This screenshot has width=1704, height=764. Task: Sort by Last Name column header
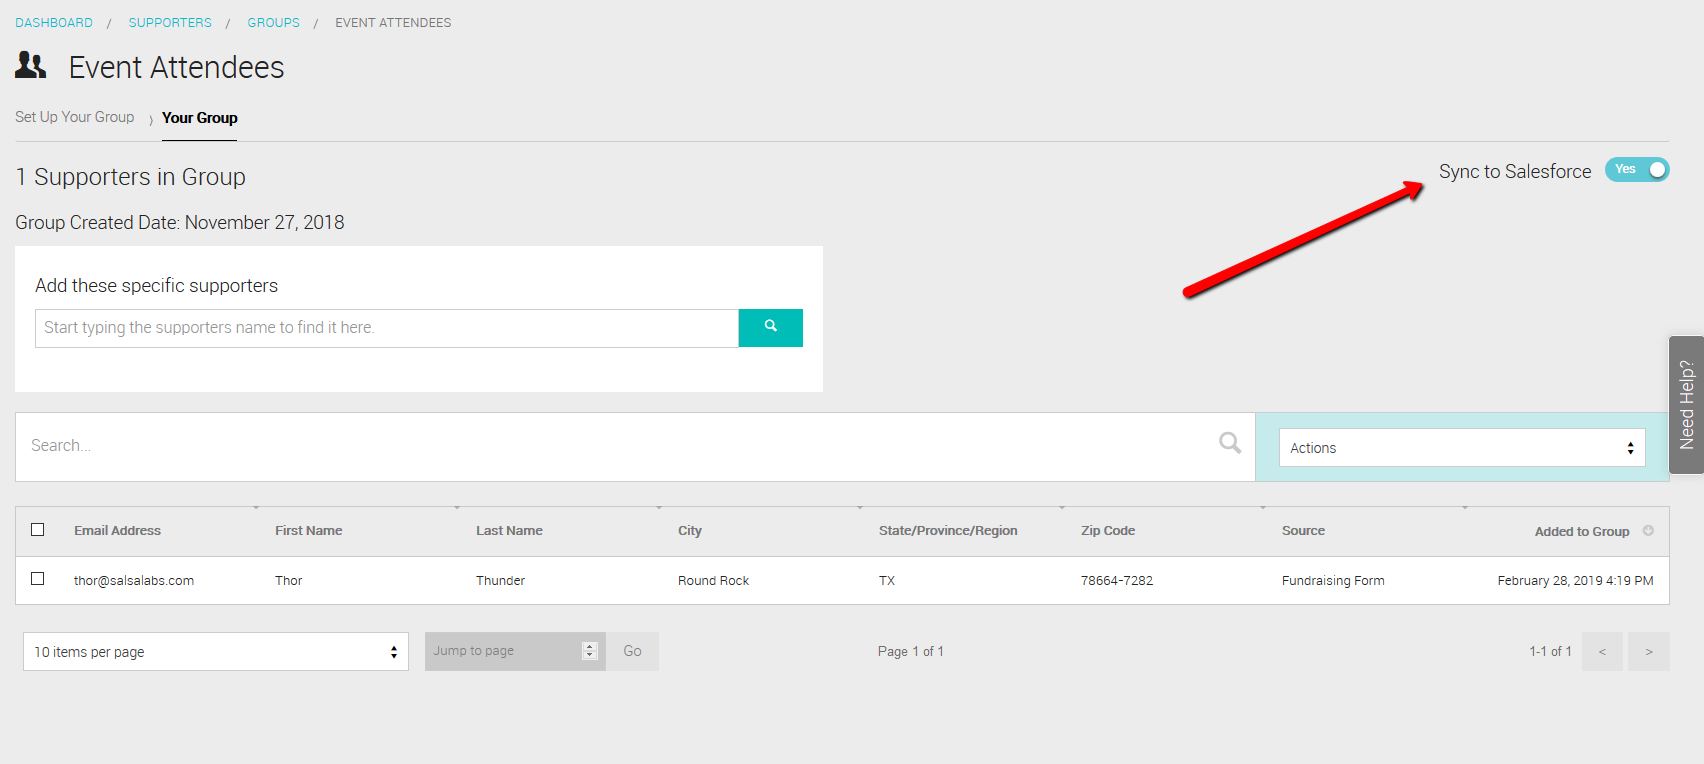pos(509,531)
